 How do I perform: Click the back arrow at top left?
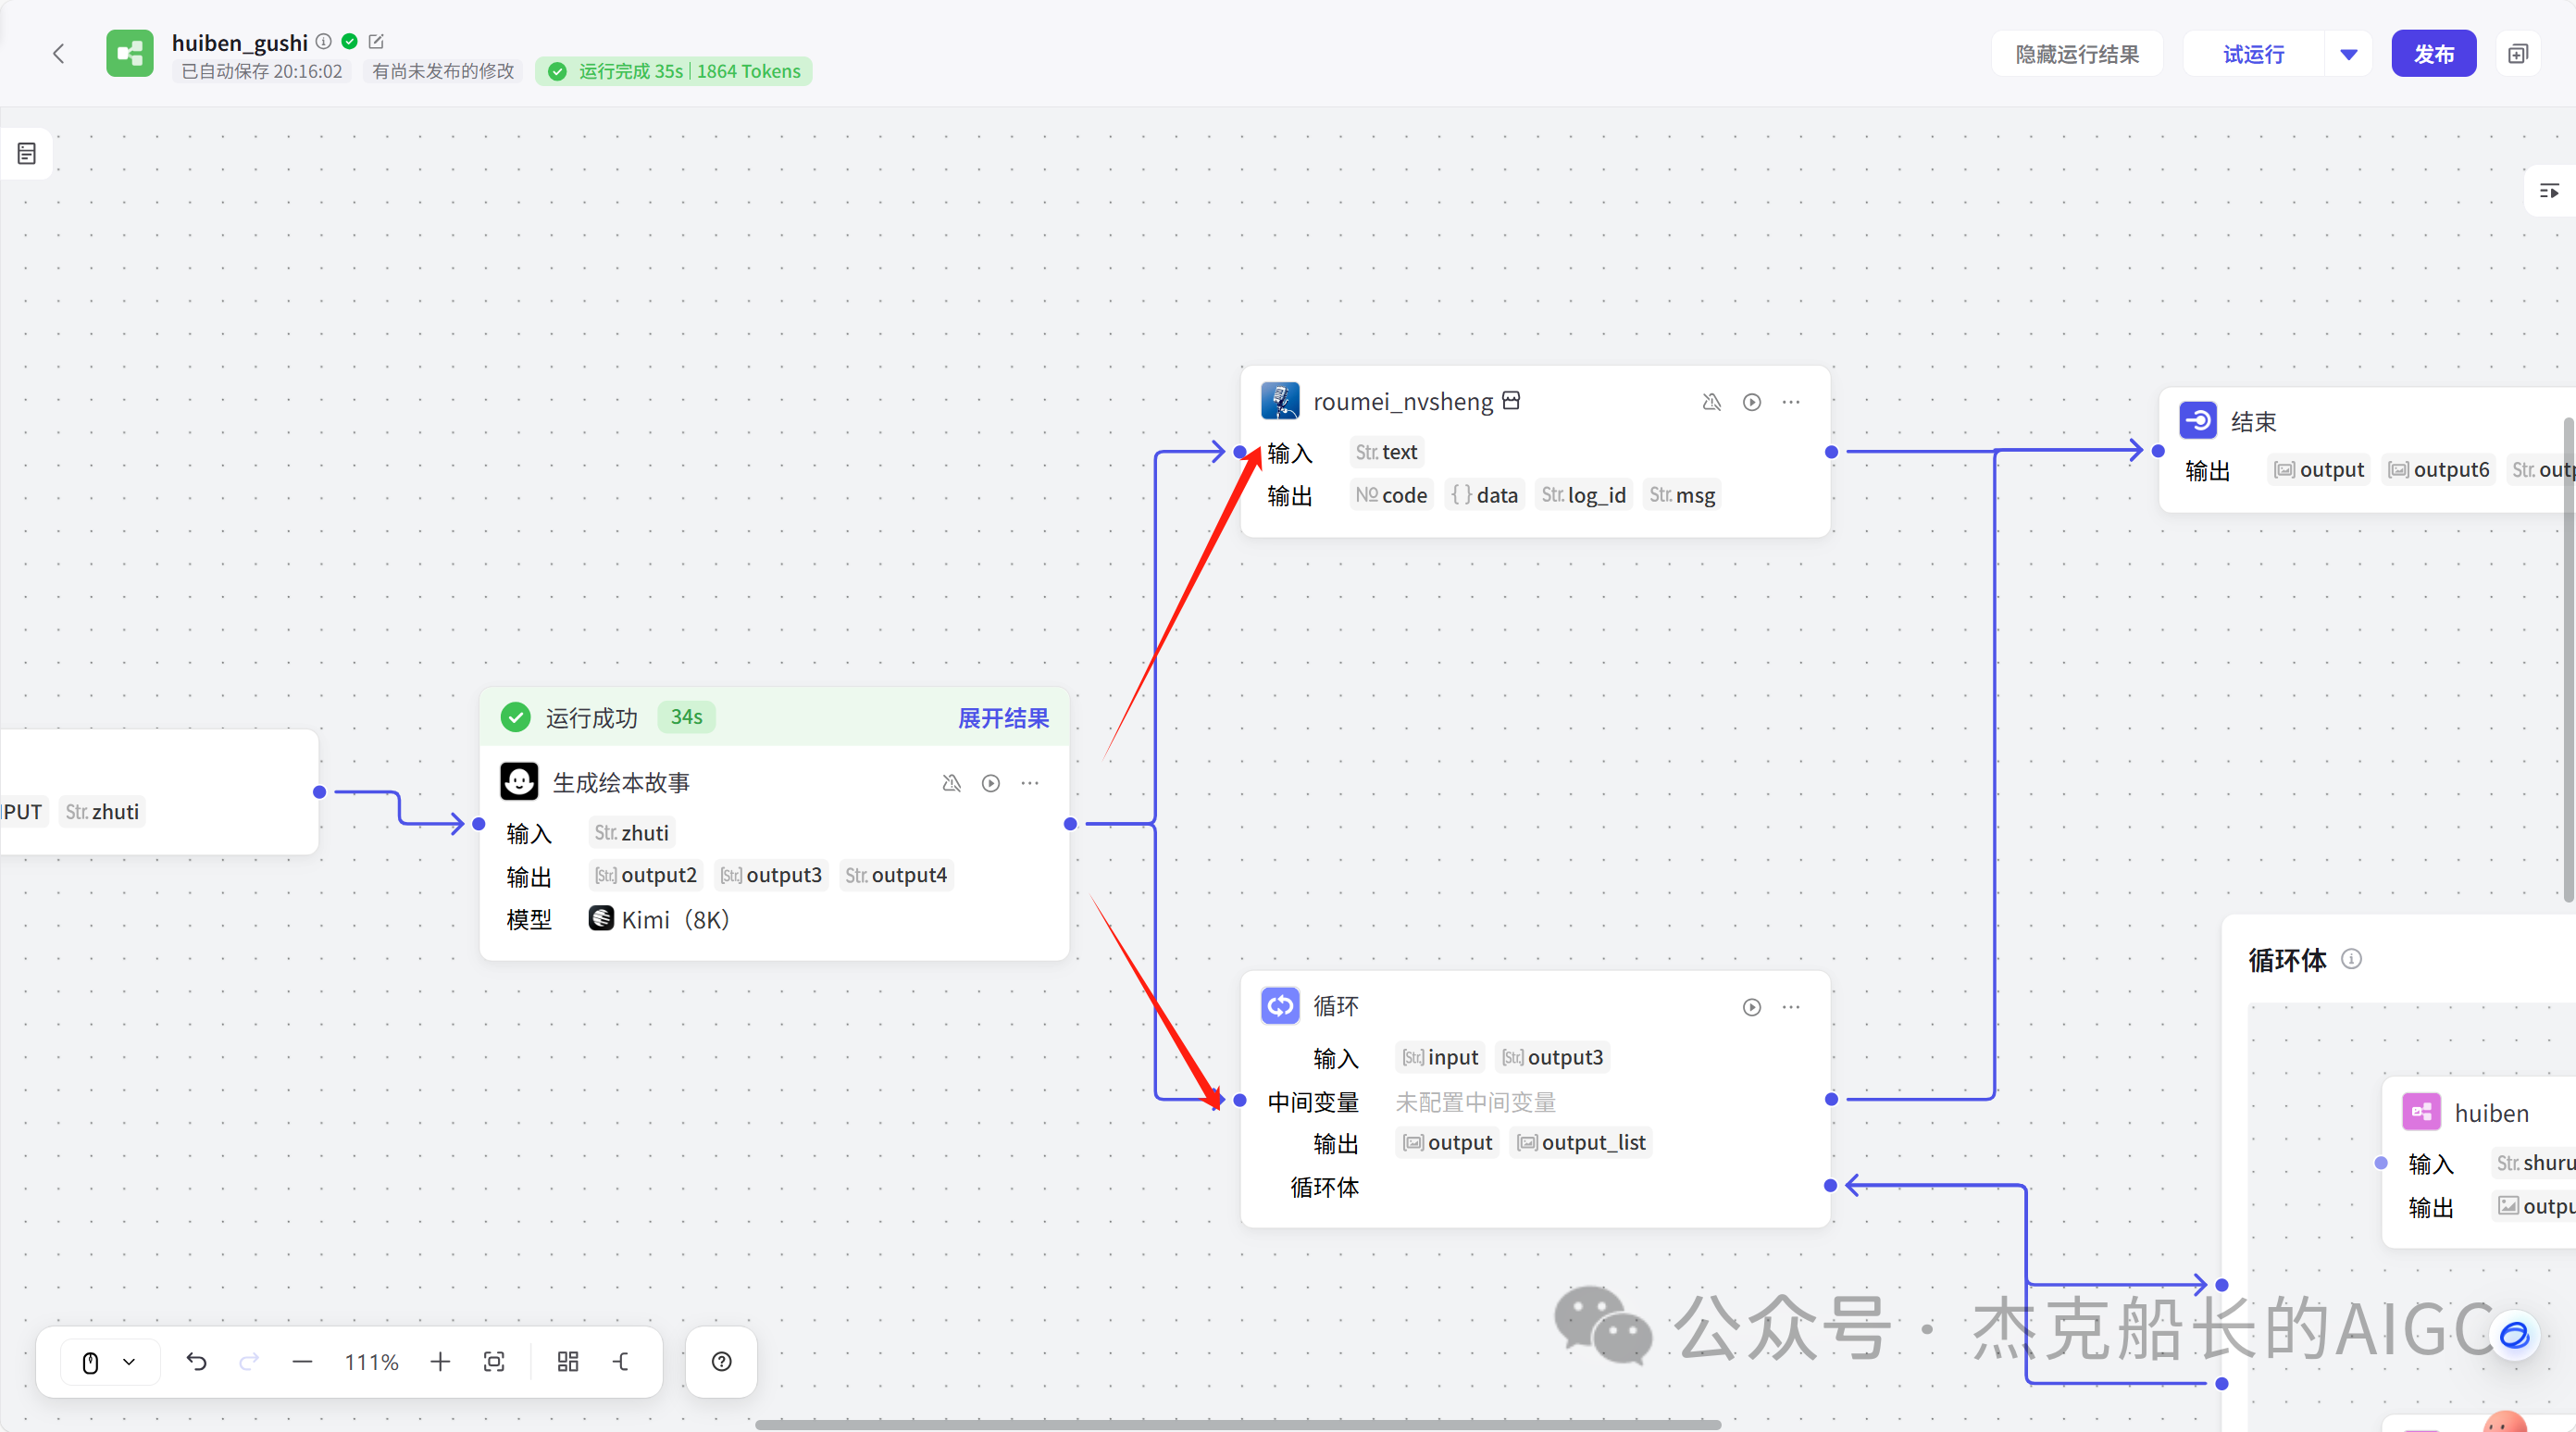point(58,54)
